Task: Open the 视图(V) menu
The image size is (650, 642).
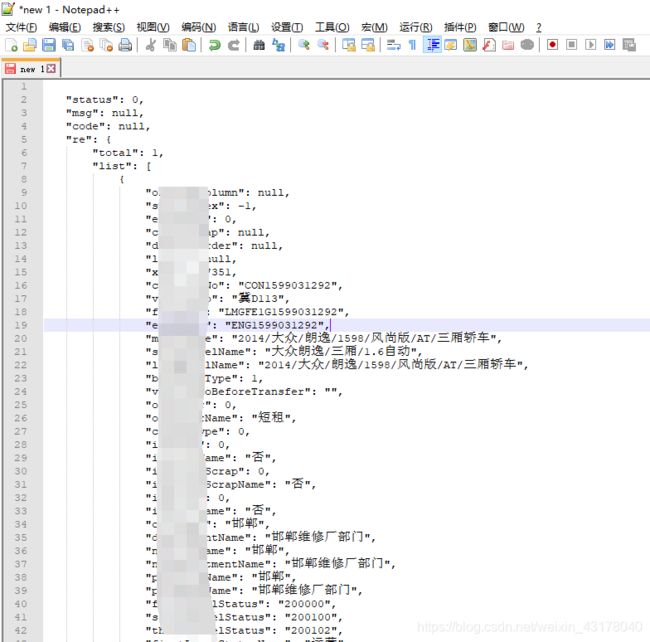Action: tap(153, 27)
